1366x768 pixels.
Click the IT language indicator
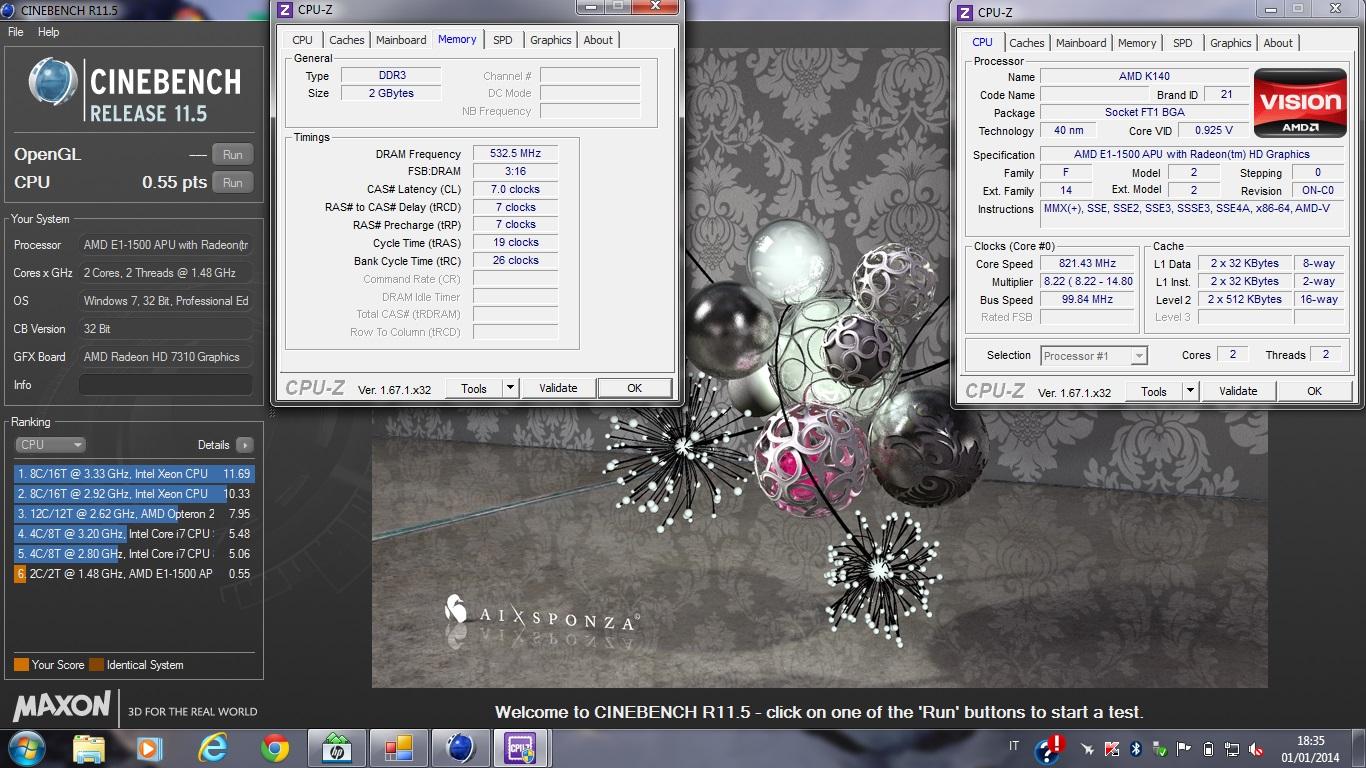1014,746
